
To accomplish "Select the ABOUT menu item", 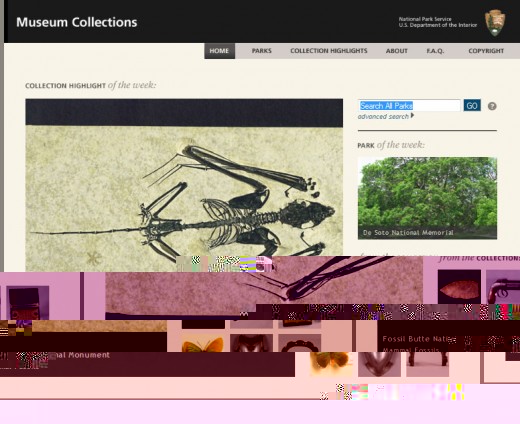I will 397,51.
